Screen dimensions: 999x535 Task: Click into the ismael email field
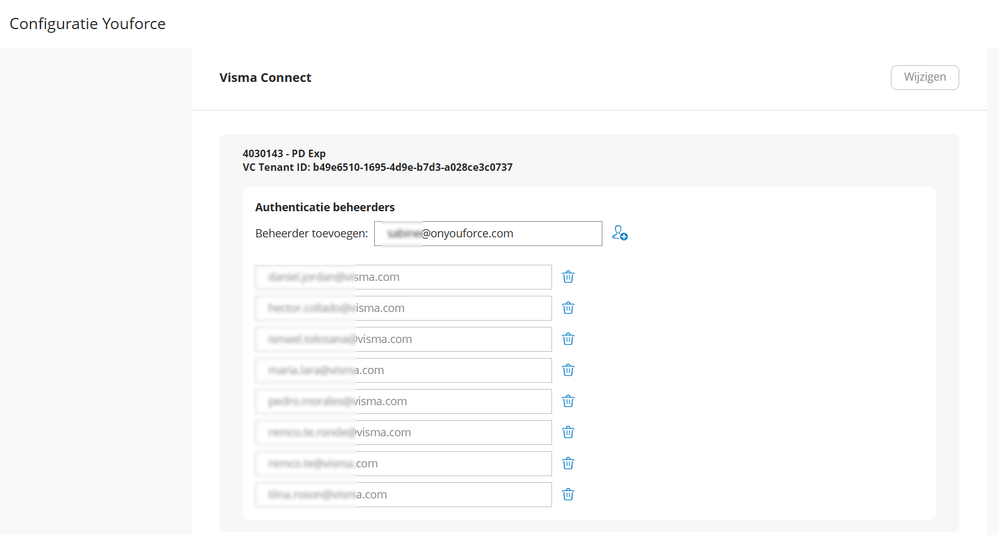[403, 339]
